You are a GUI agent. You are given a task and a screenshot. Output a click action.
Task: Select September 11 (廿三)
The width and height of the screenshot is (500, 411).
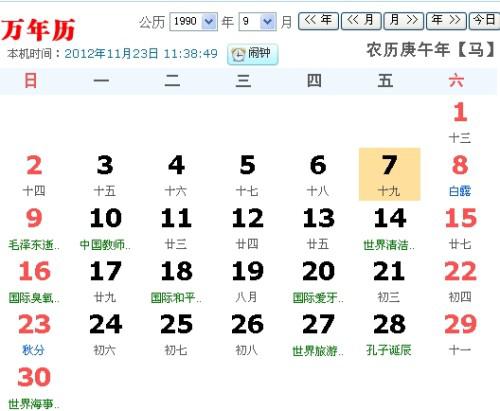(x=176, y=228)
